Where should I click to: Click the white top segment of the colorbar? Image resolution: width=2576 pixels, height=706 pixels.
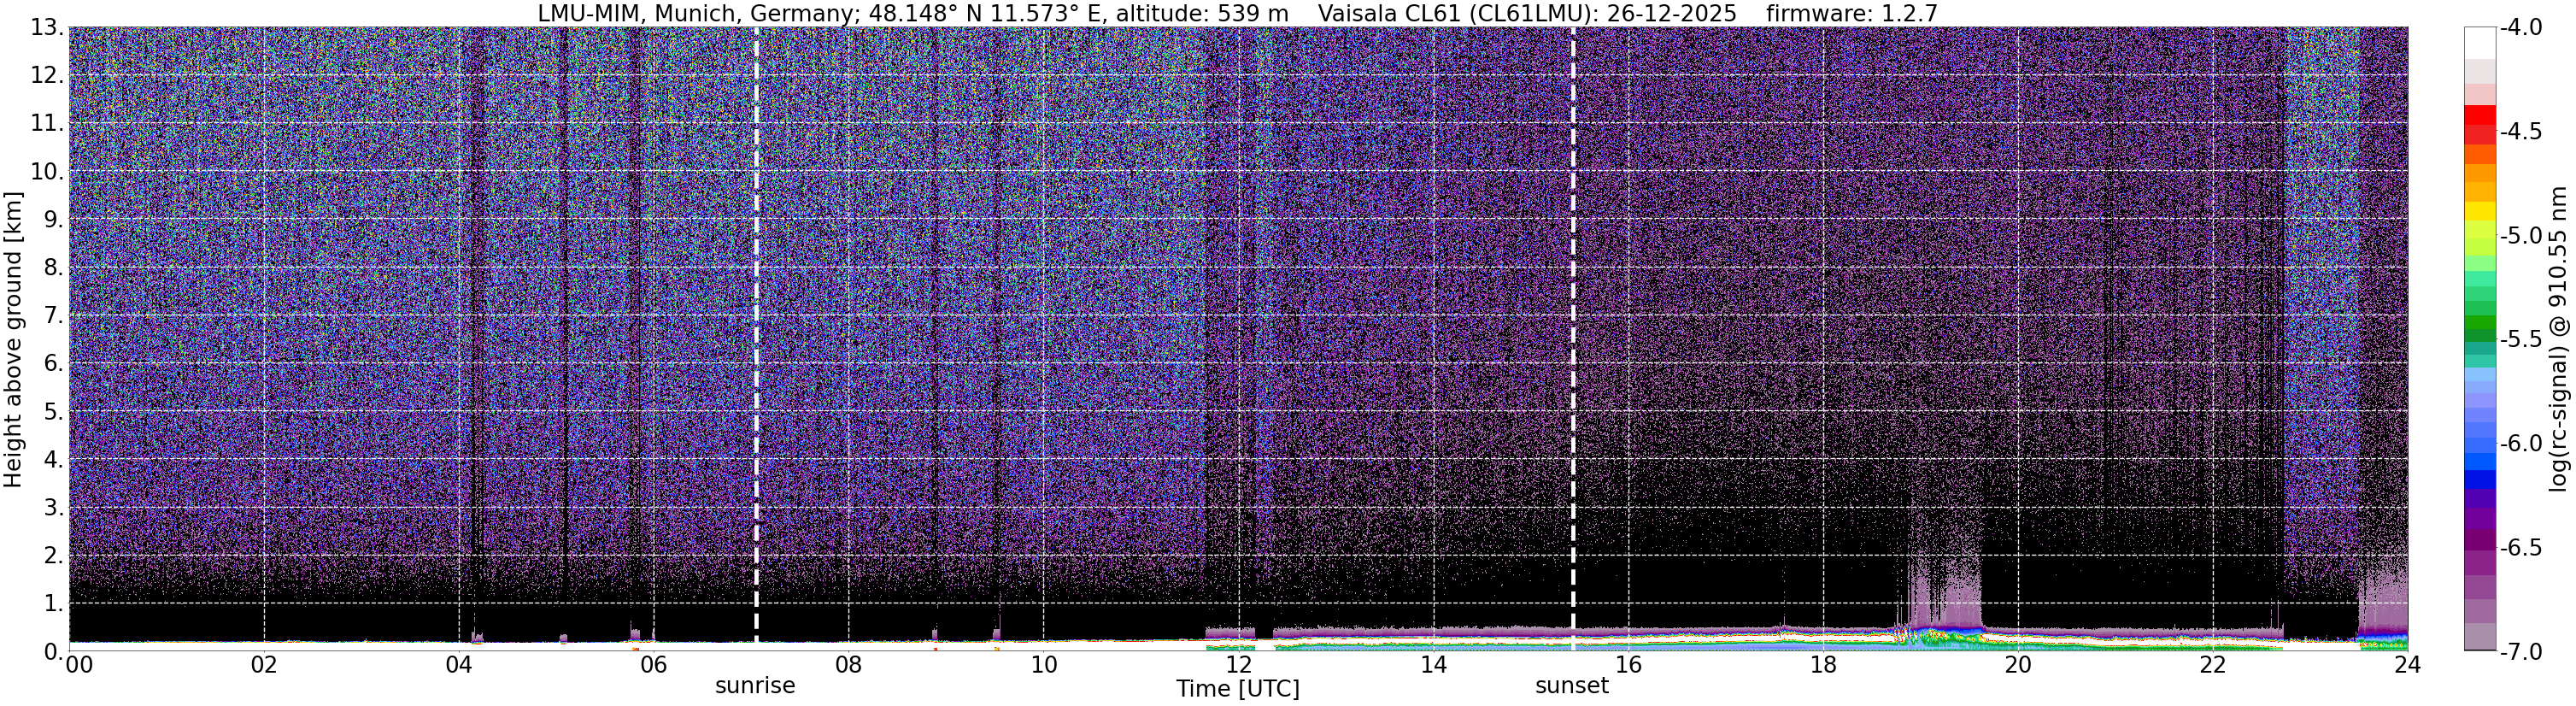click(x=2479, y=43)
